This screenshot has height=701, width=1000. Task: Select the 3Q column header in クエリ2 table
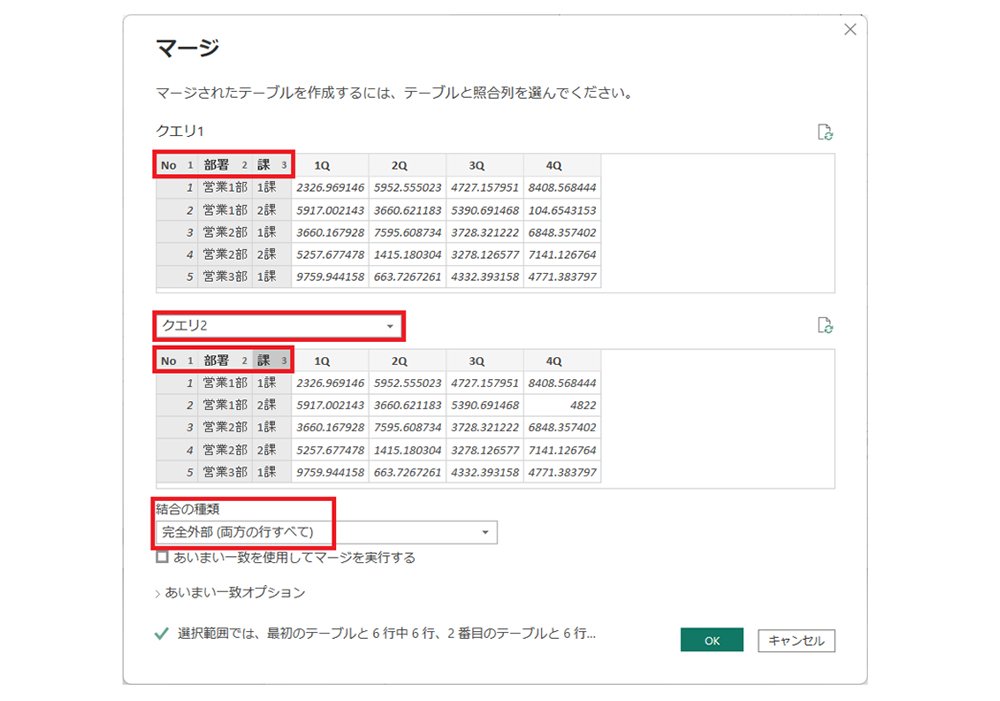point(484,360)
